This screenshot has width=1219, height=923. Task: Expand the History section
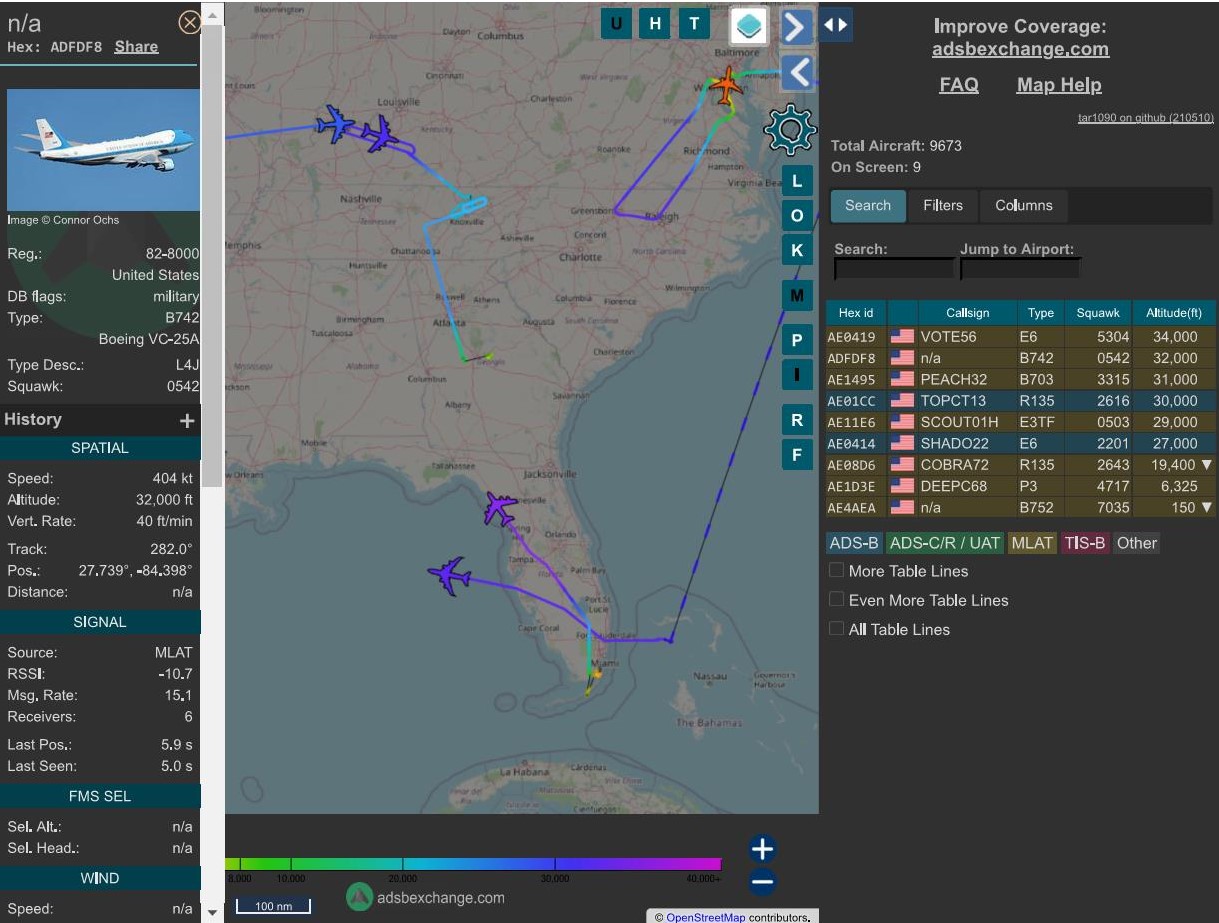187,421
